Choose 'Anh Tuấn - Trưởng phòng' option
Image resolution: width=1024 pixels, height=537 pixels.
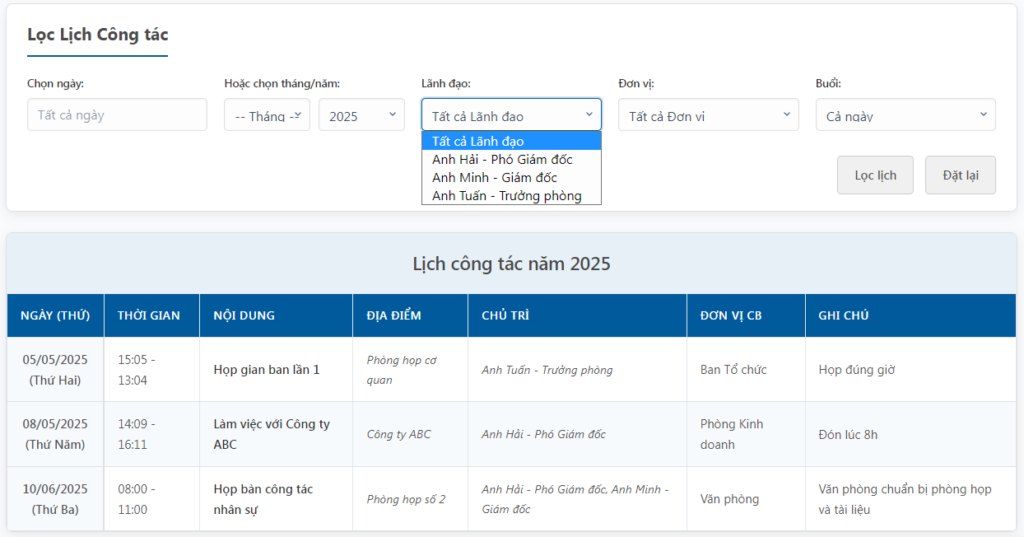pos(511,196)
